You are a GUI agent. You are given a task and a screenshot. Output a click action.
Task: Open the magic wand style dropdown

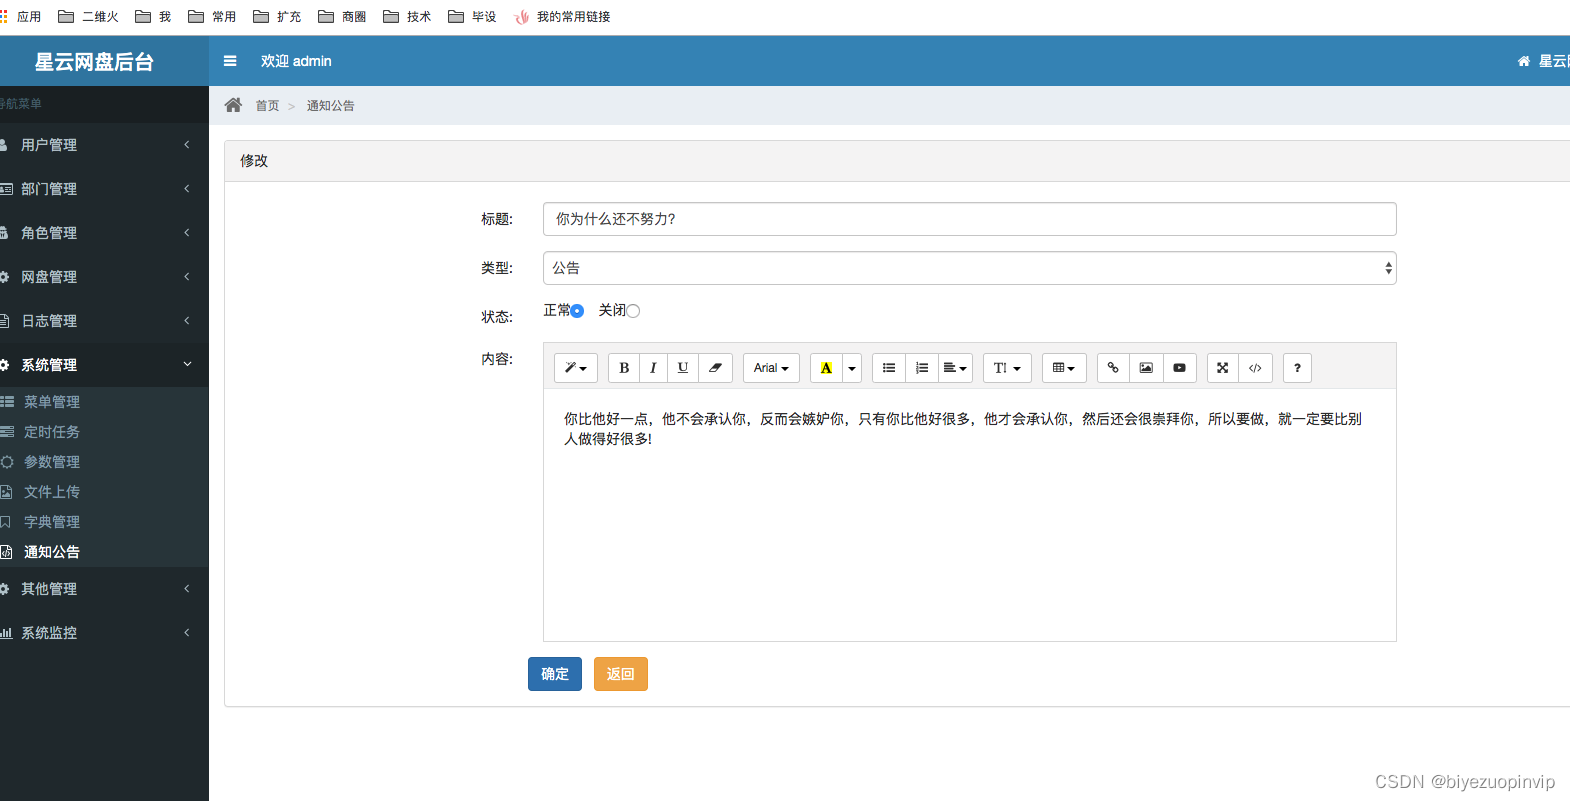(x=576, y=368)
